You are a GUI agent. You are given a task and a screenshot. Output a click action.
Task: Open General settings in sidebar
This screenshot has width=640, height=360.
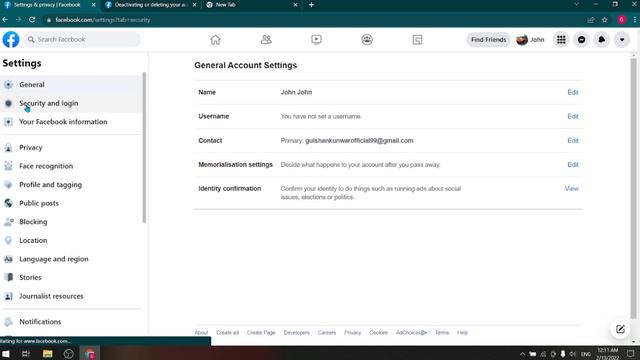71,84
